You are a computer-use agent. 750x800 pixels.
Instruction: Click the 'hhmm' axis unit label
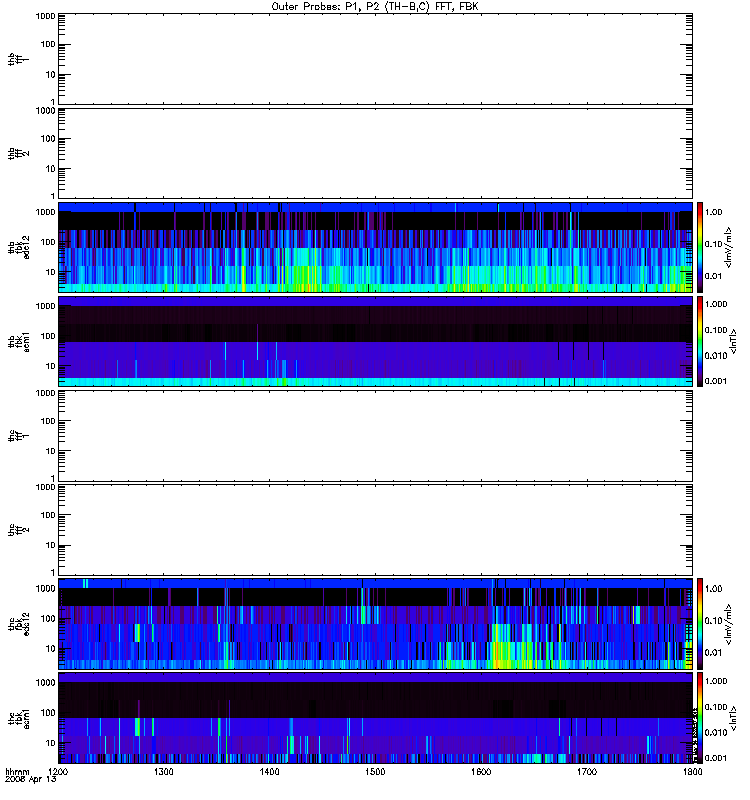click(17, 771)
